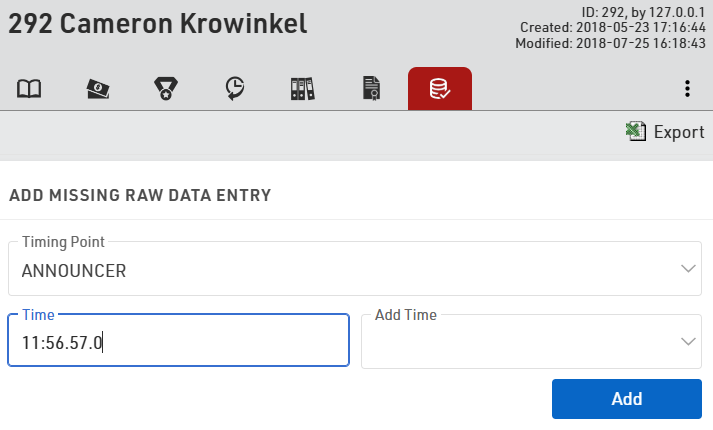713x430 pixels.
Task: Click the participant name 292 Cameron Krowinkel
Action: 158,24
